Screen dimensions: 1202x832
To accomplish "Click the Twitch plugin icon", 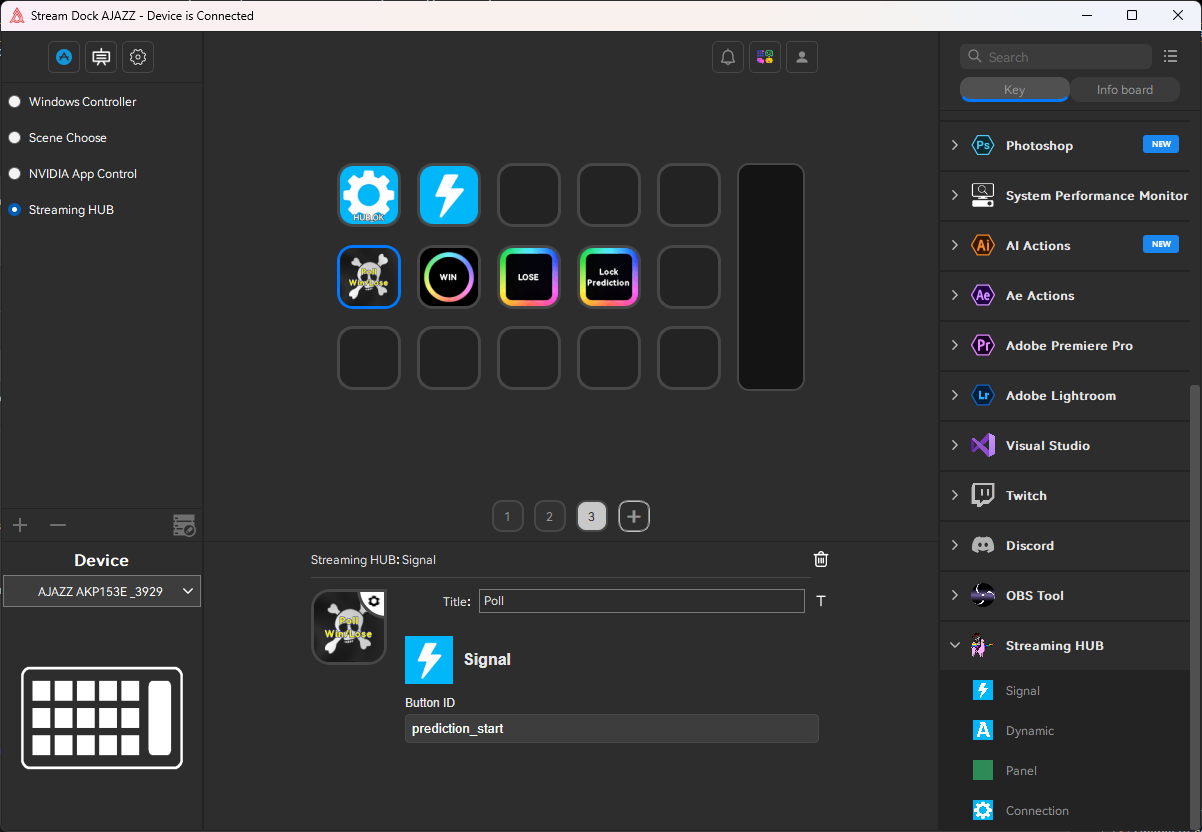I will click(983, 495).
